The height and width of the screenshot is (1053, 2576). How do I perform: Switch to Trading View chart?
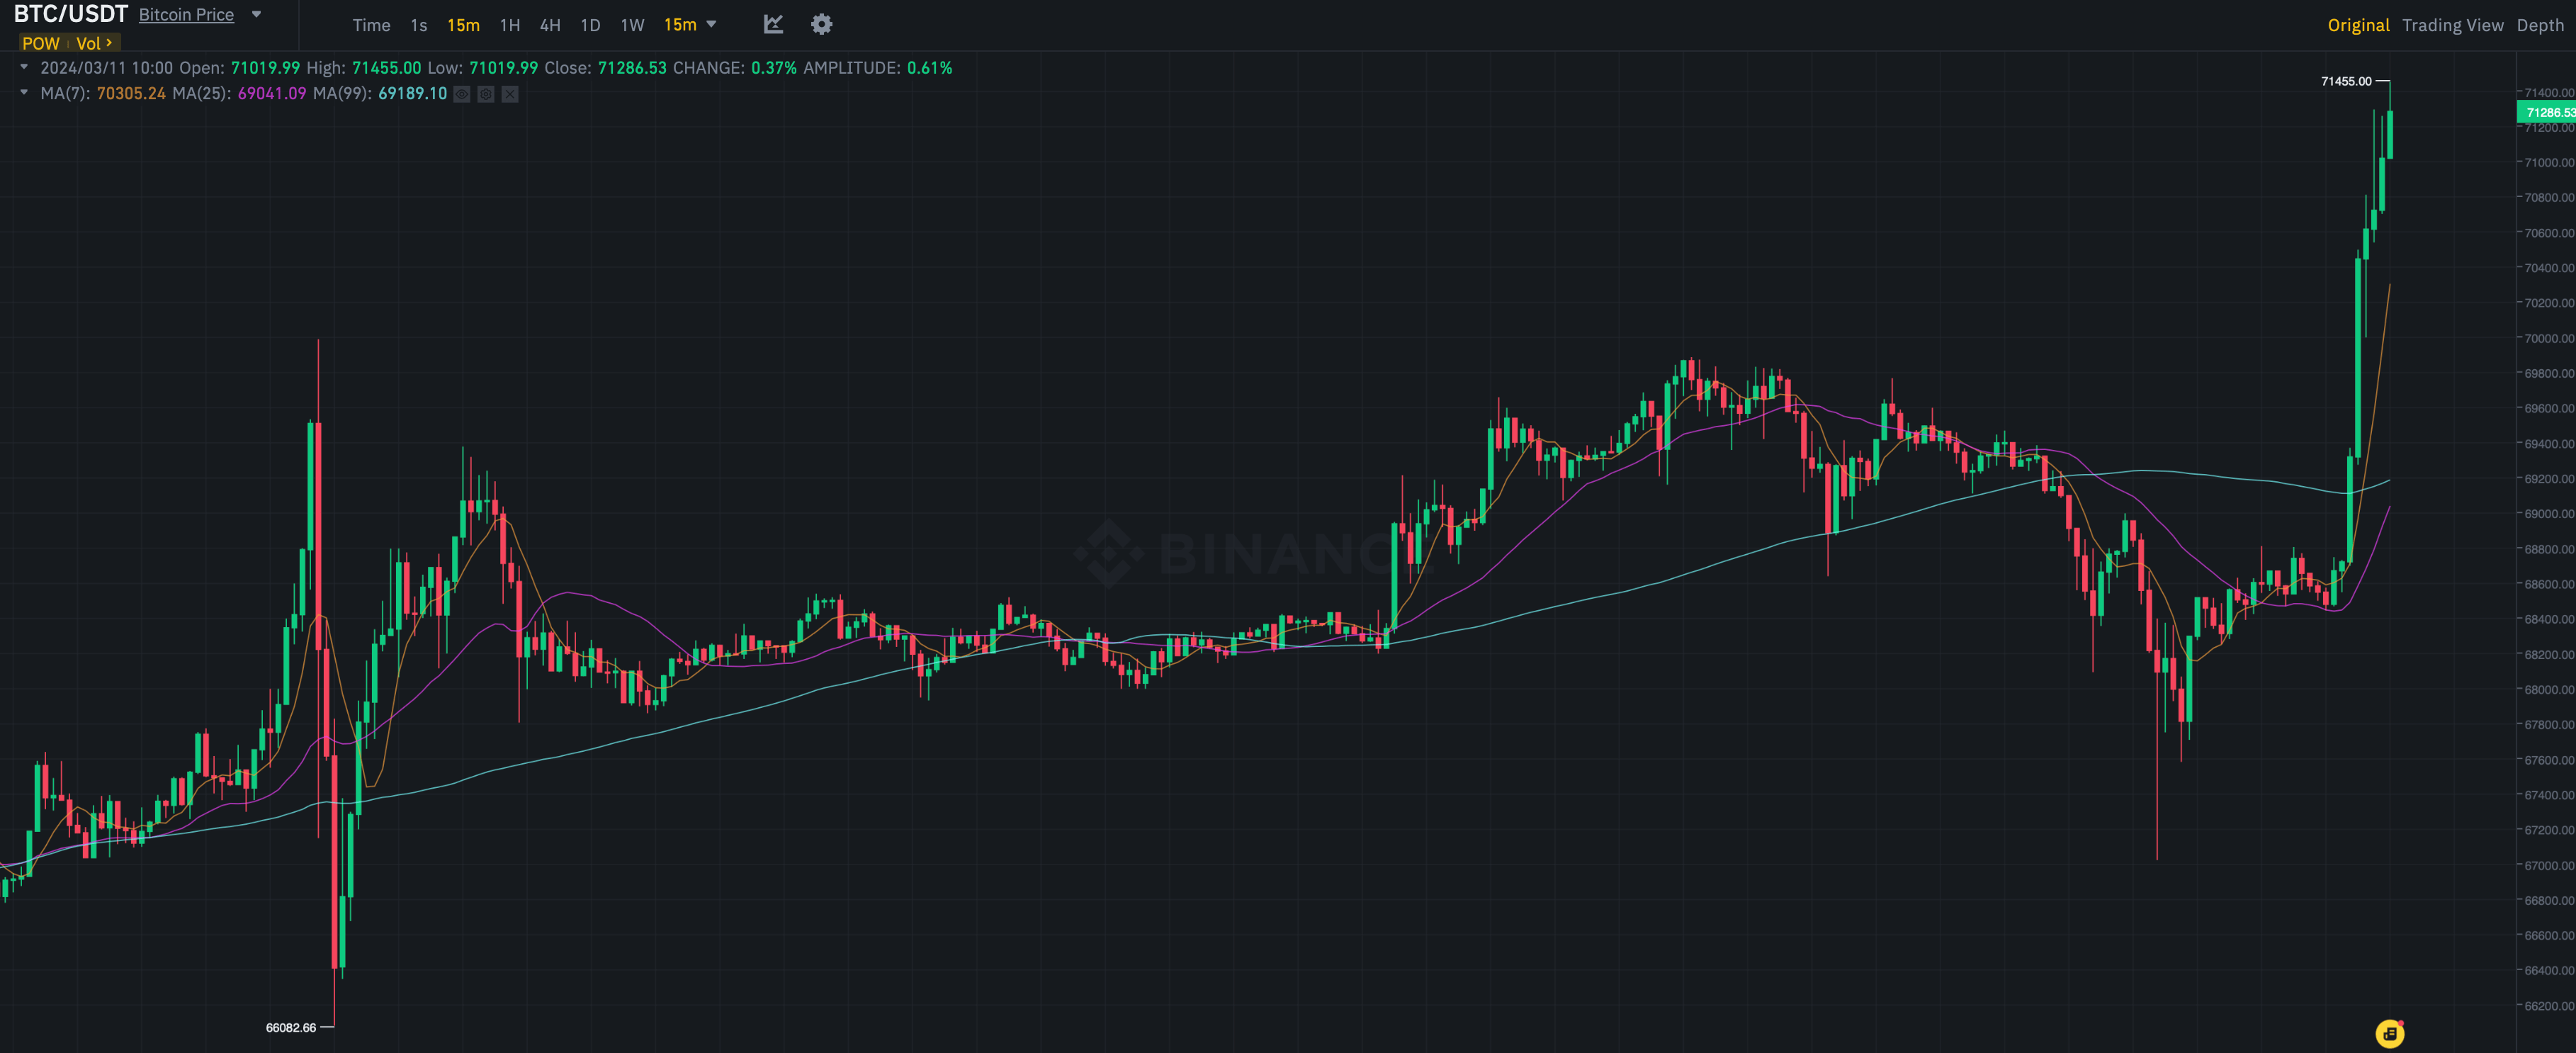click(2452, 25)
